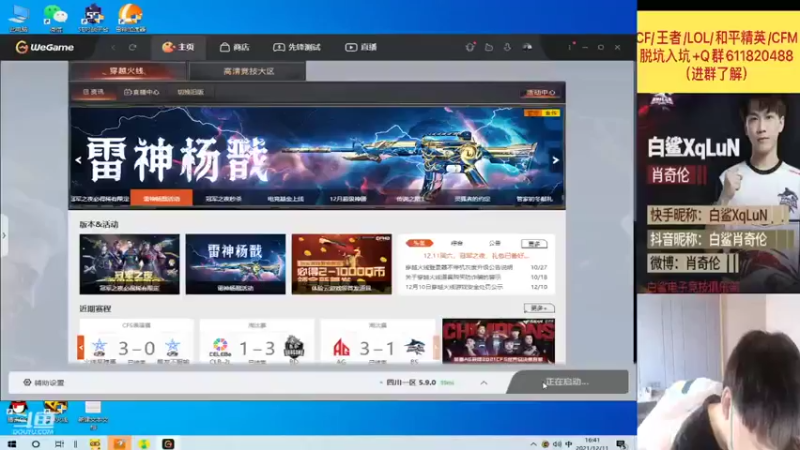Open the news item dated 12/10
The image size is (800, 450).
click(476, 287)
